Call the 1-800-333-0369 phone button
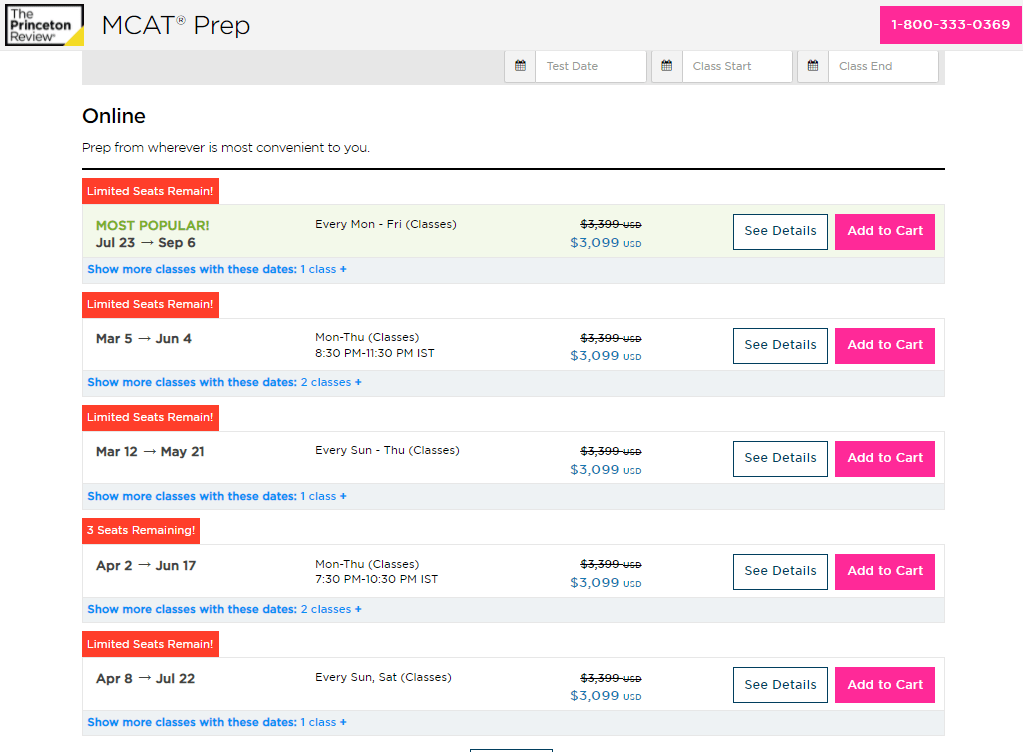The image size is (1023, 752). pos(951,25)
